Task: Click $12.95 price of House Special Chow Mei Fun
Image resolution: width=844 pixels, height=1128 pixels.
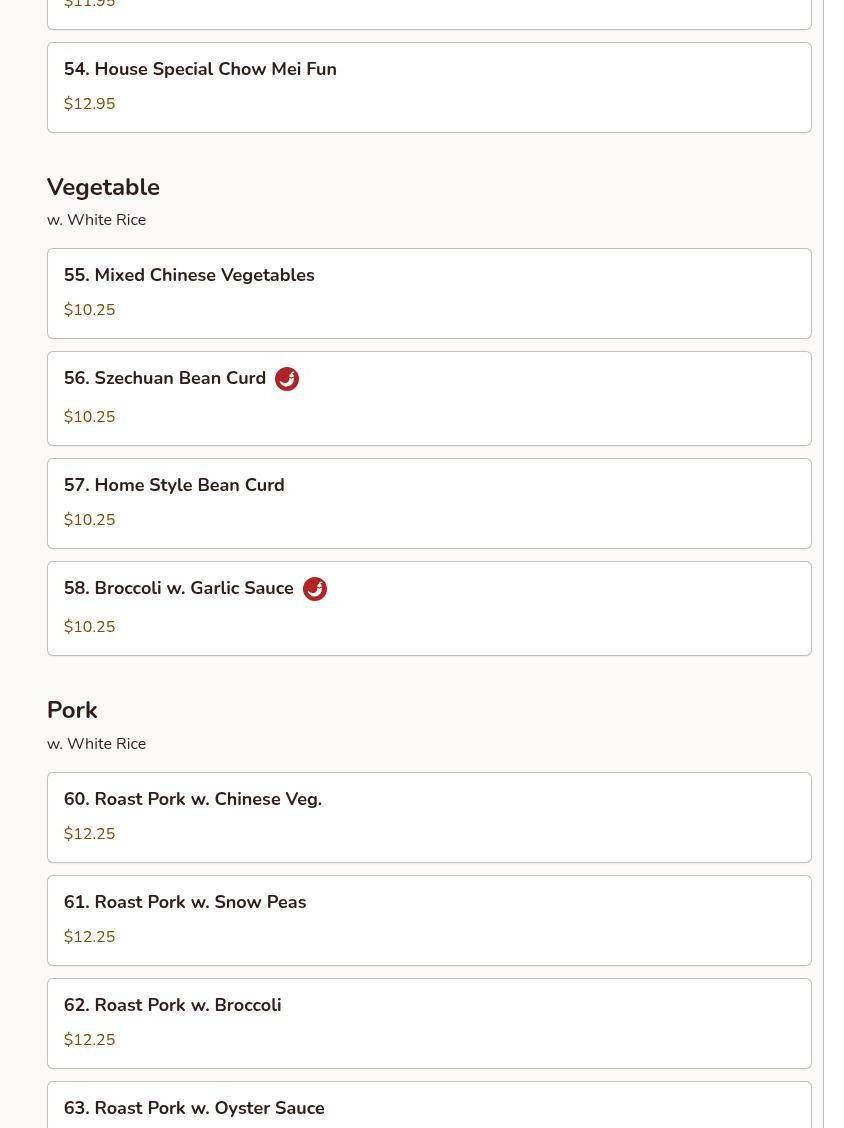Action: click(89, 104)
